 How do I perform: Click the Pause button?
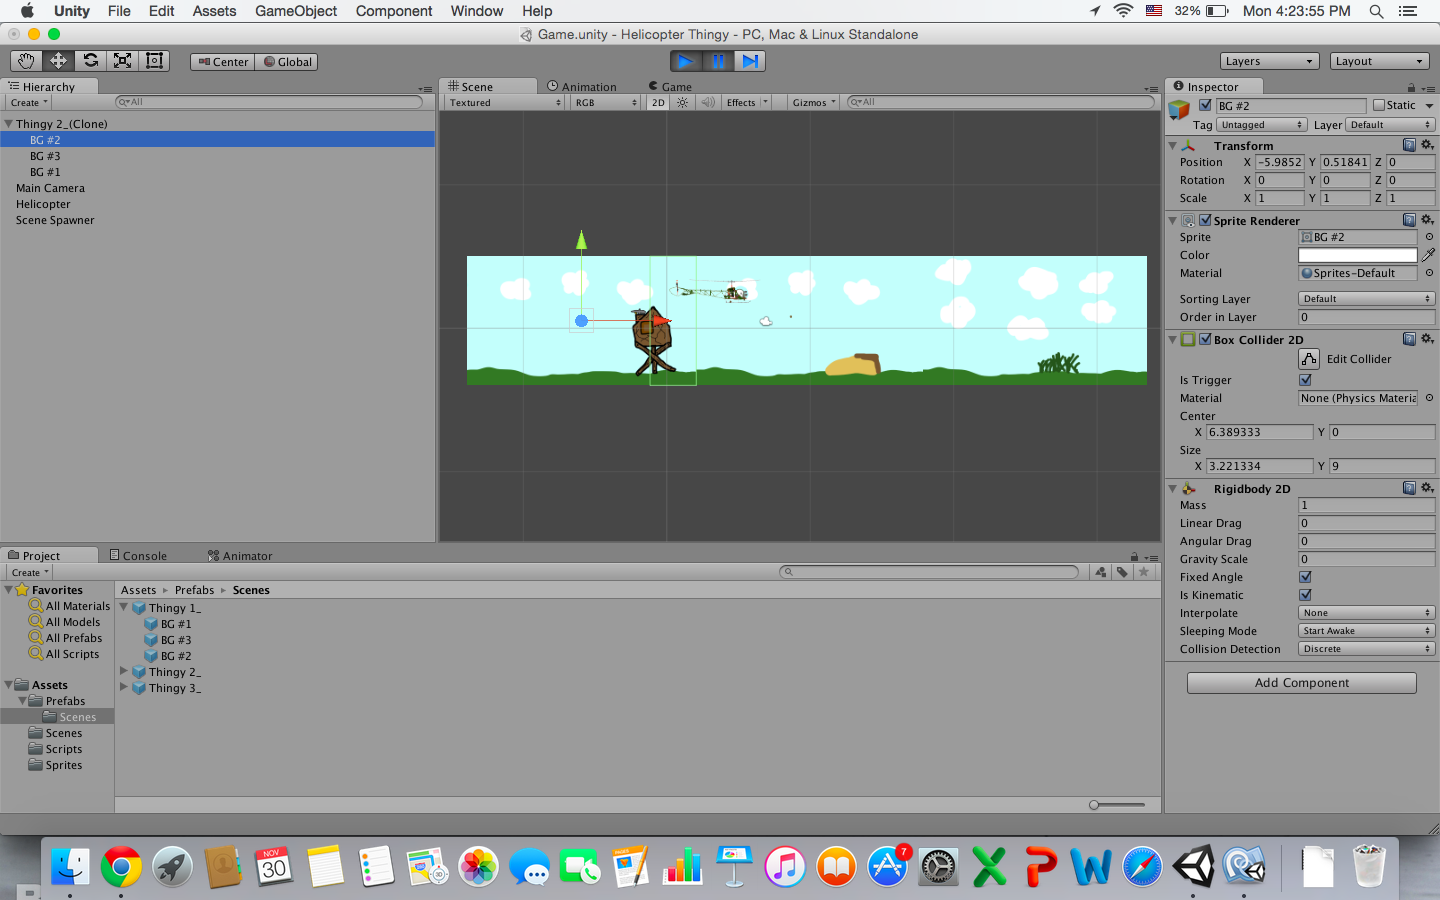click(718, 61)
